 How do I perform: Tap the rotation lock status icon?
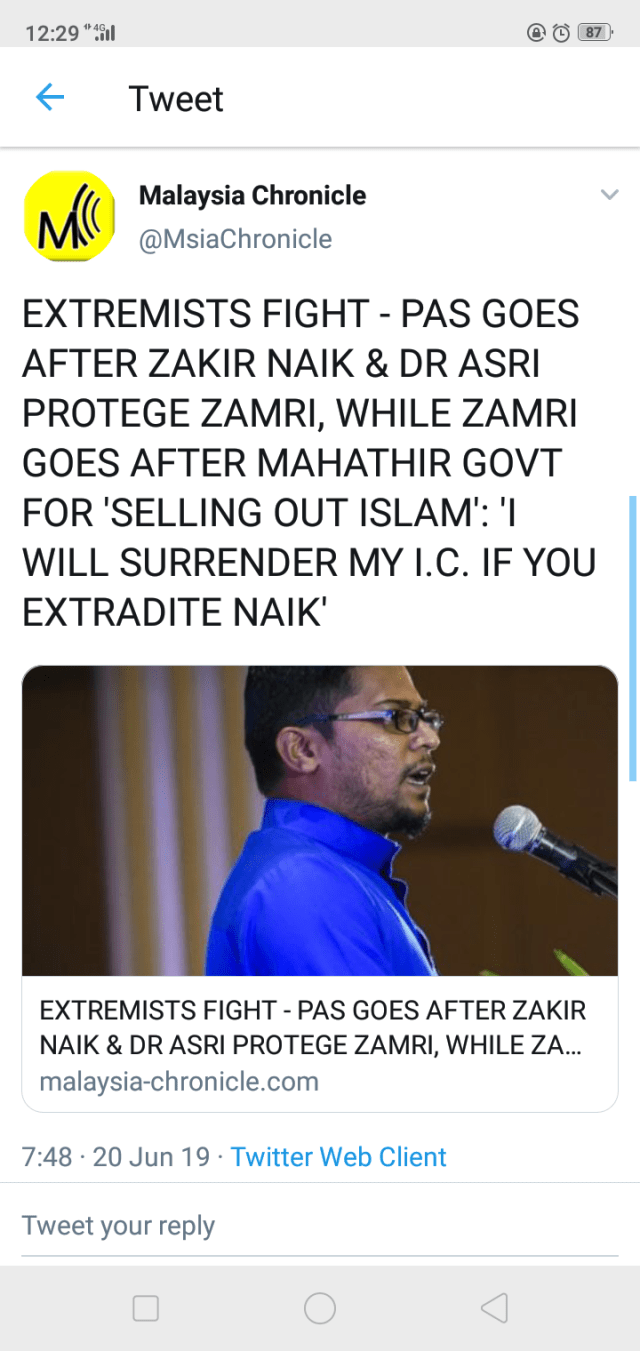point(536,32)
